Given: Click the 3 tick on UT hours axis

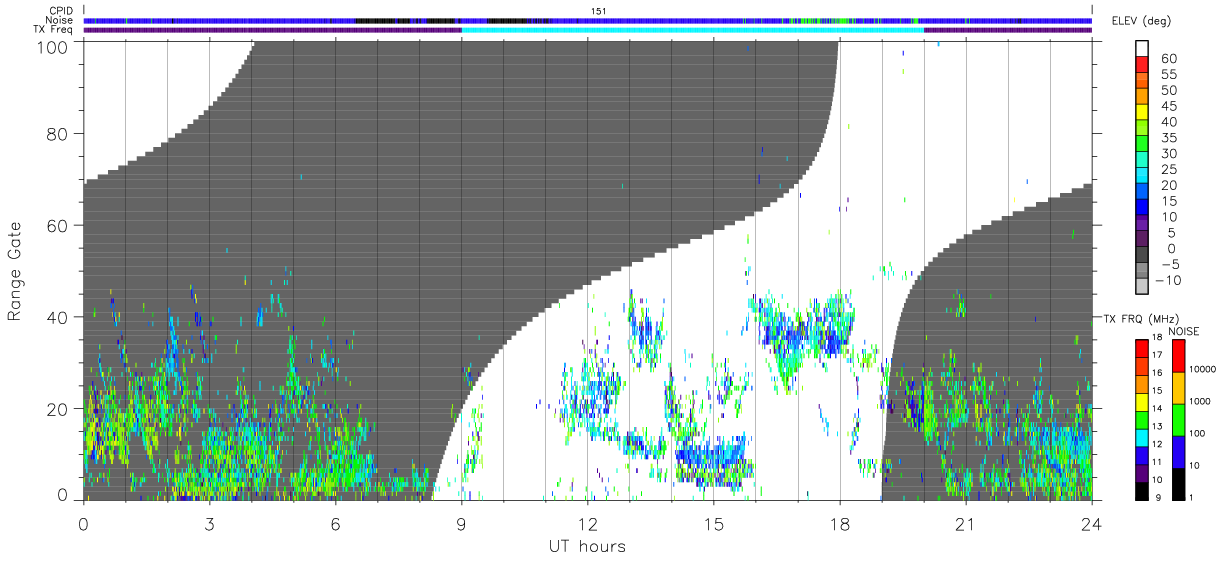Looking at the screenshot, I should 209,525.
